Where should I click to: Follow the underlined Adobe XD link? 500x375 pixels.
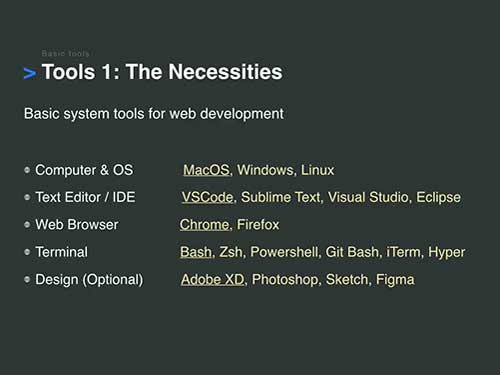pyautogui.click(x=213, y=279)
